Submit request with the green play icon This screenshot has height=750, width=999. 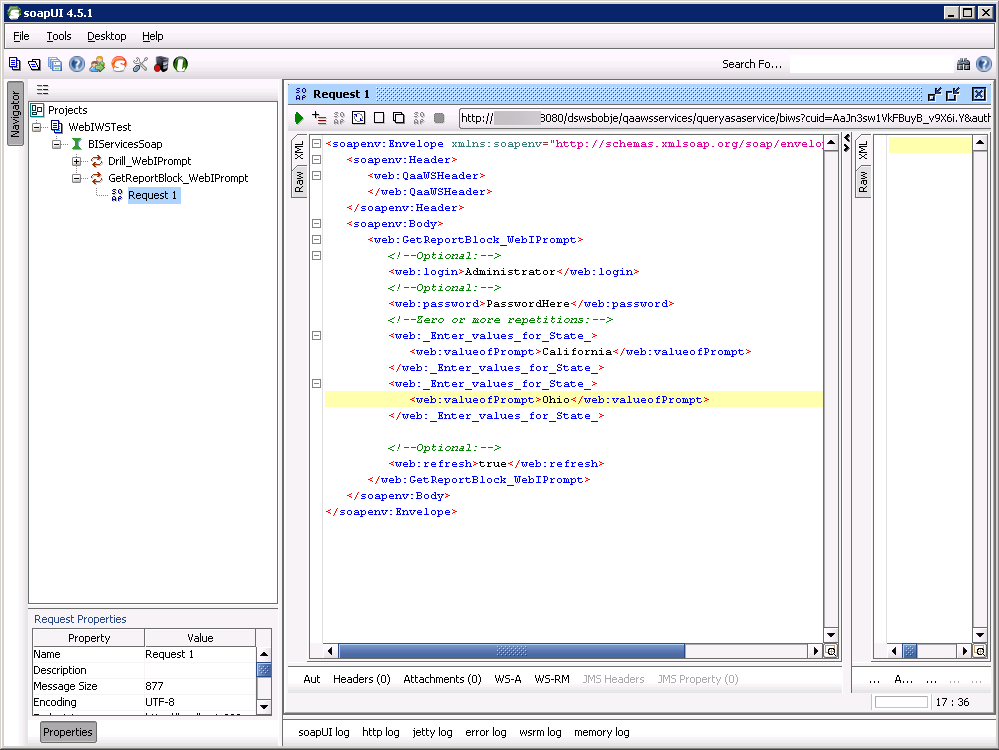[x=299, y=118]
